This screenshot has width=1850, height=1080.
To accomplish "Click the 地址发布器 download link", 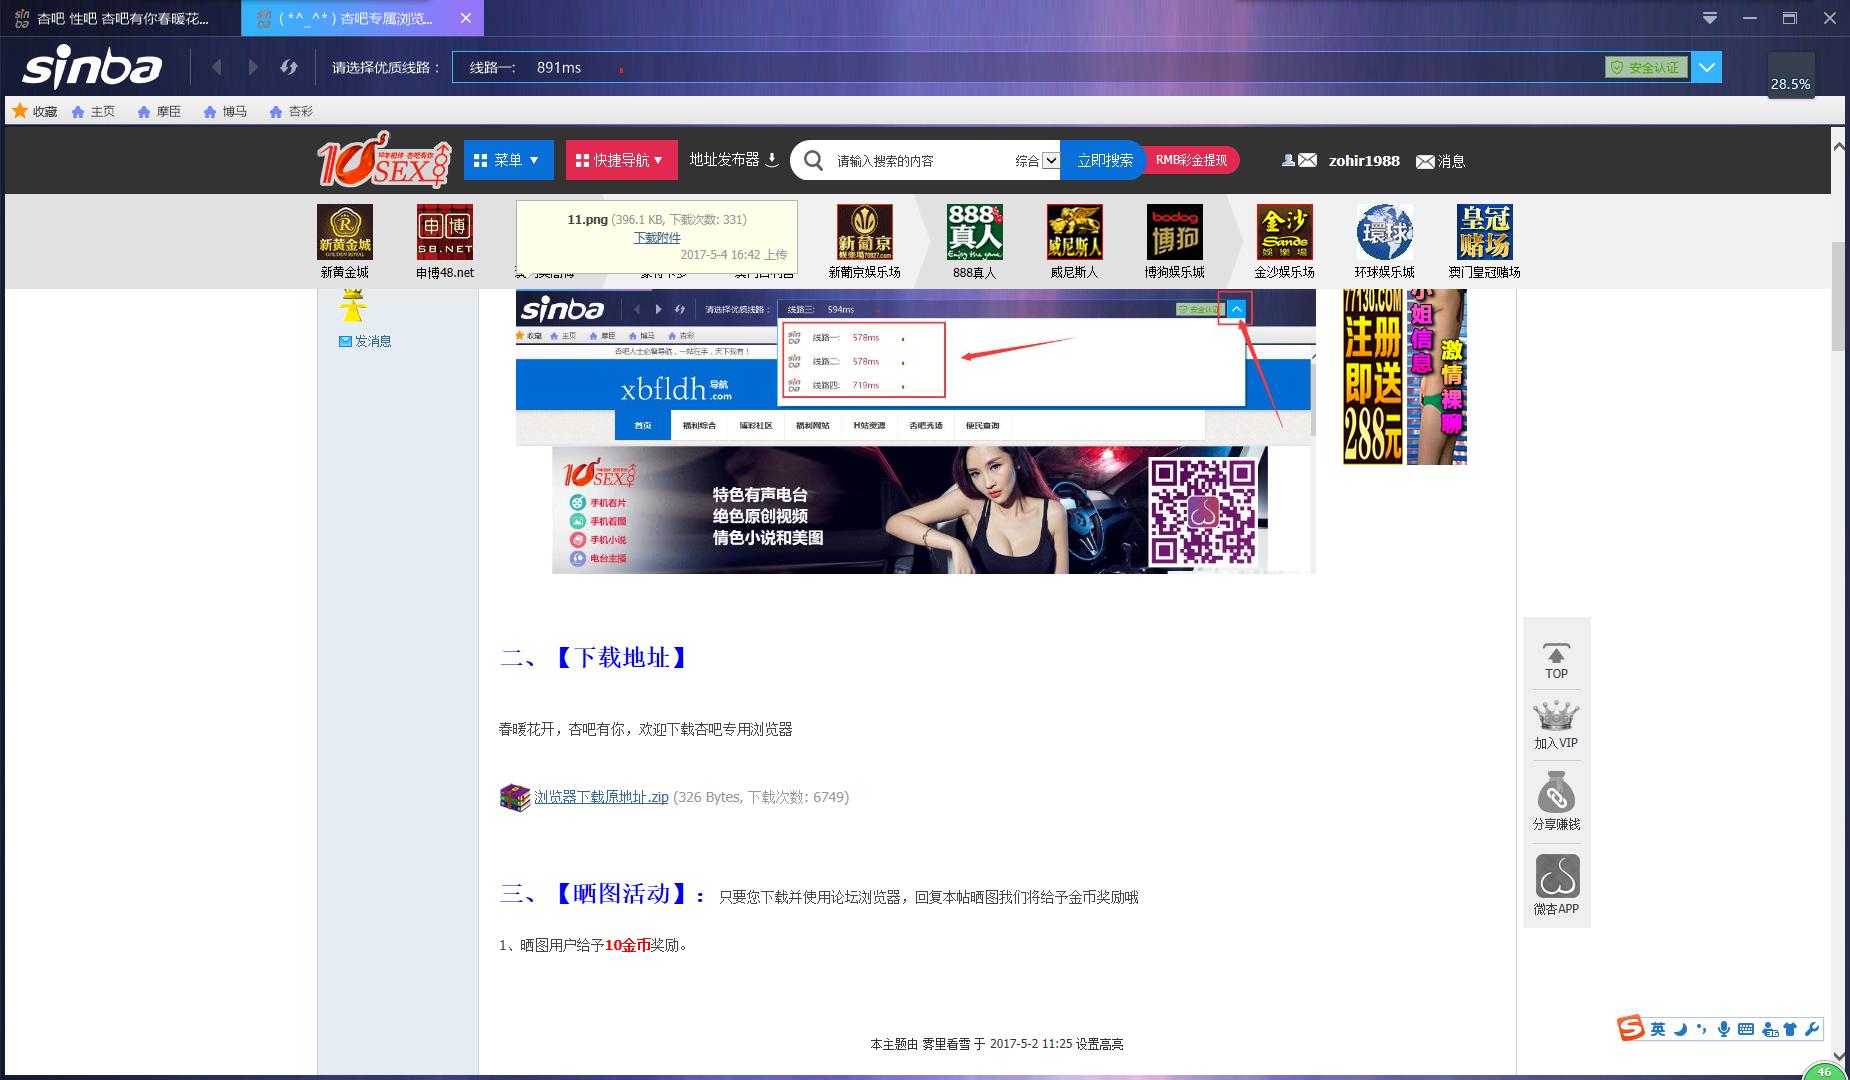I will tap(734, 160).
